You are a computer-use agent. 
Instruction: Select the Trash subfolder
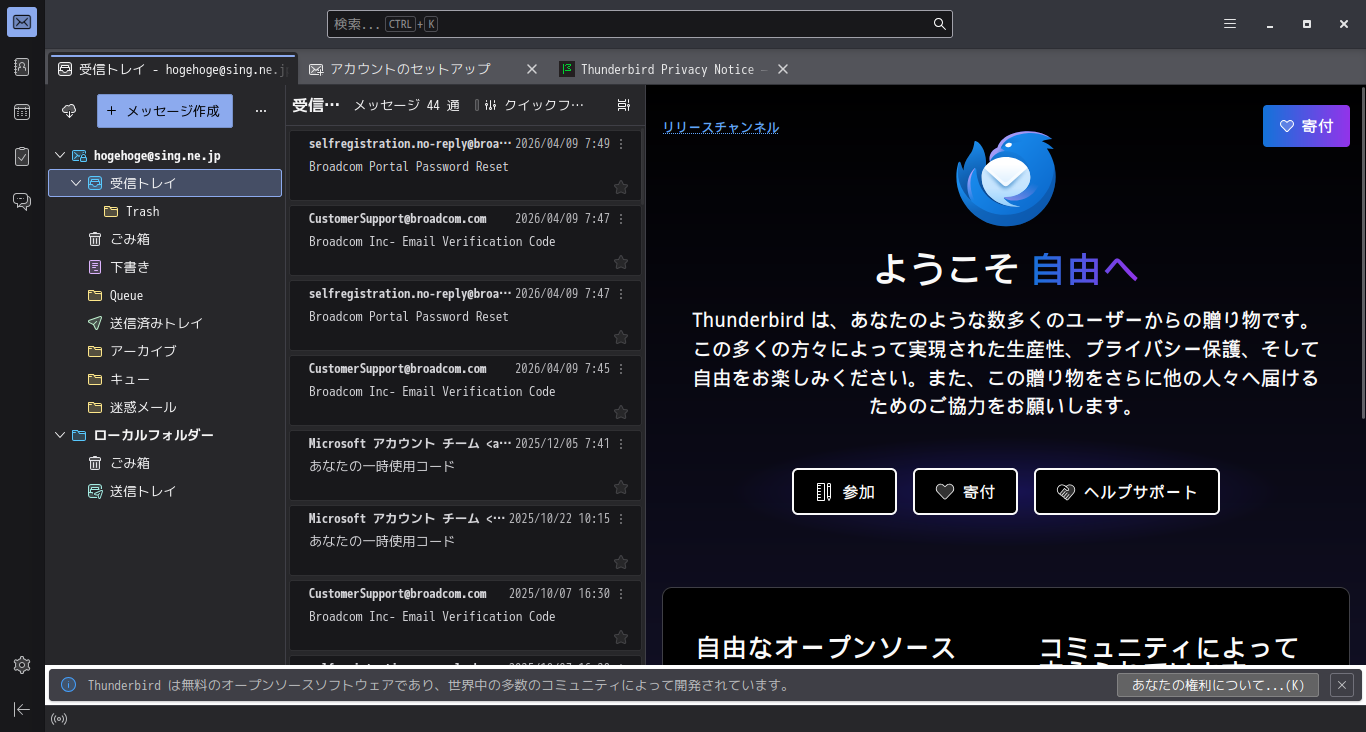(165, 211)
